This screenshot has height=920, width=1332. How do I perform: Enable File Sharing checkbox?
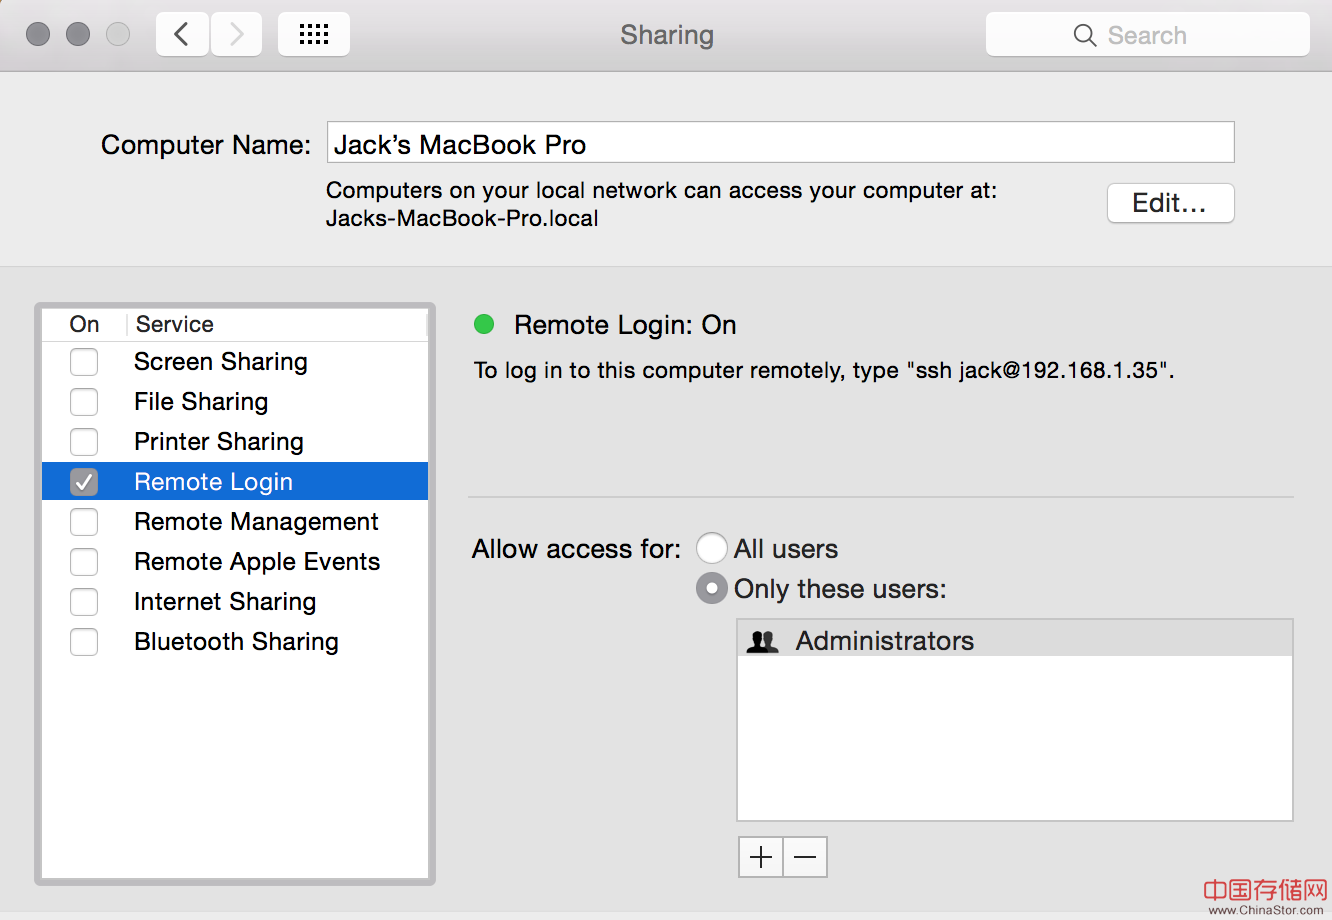point(84,402)
